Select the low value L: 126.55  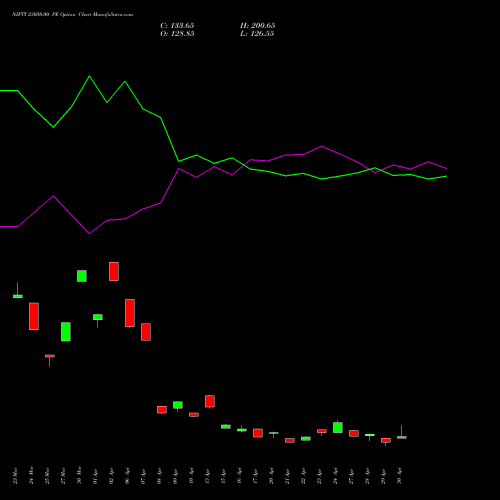click(x=257, y=34)
